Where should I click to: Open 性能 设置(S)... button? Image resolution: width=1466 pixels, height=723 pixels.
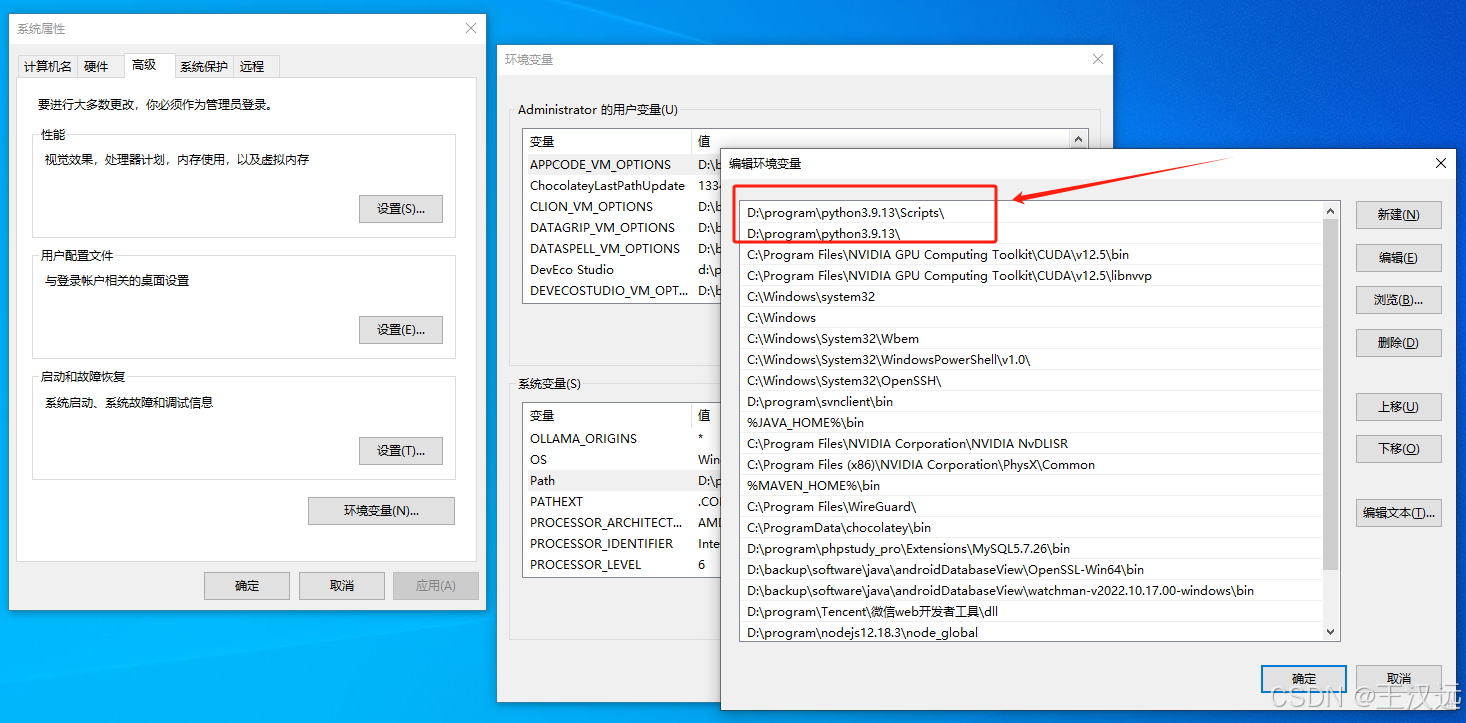point(401,209)
